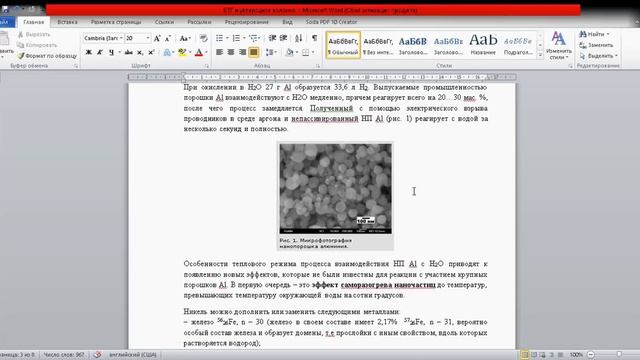Open font size dropdown
The image size is (640, 360).
148,38
